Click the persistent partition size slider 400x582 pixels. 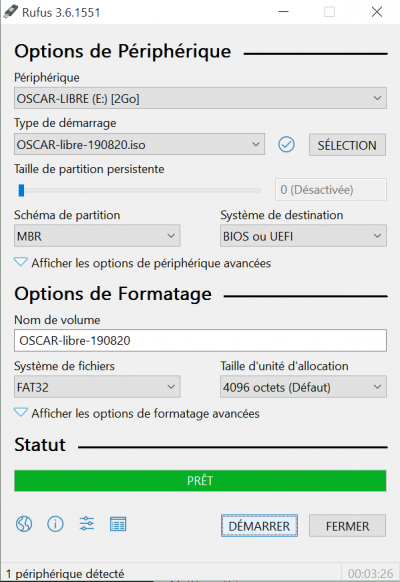point(139,190)
